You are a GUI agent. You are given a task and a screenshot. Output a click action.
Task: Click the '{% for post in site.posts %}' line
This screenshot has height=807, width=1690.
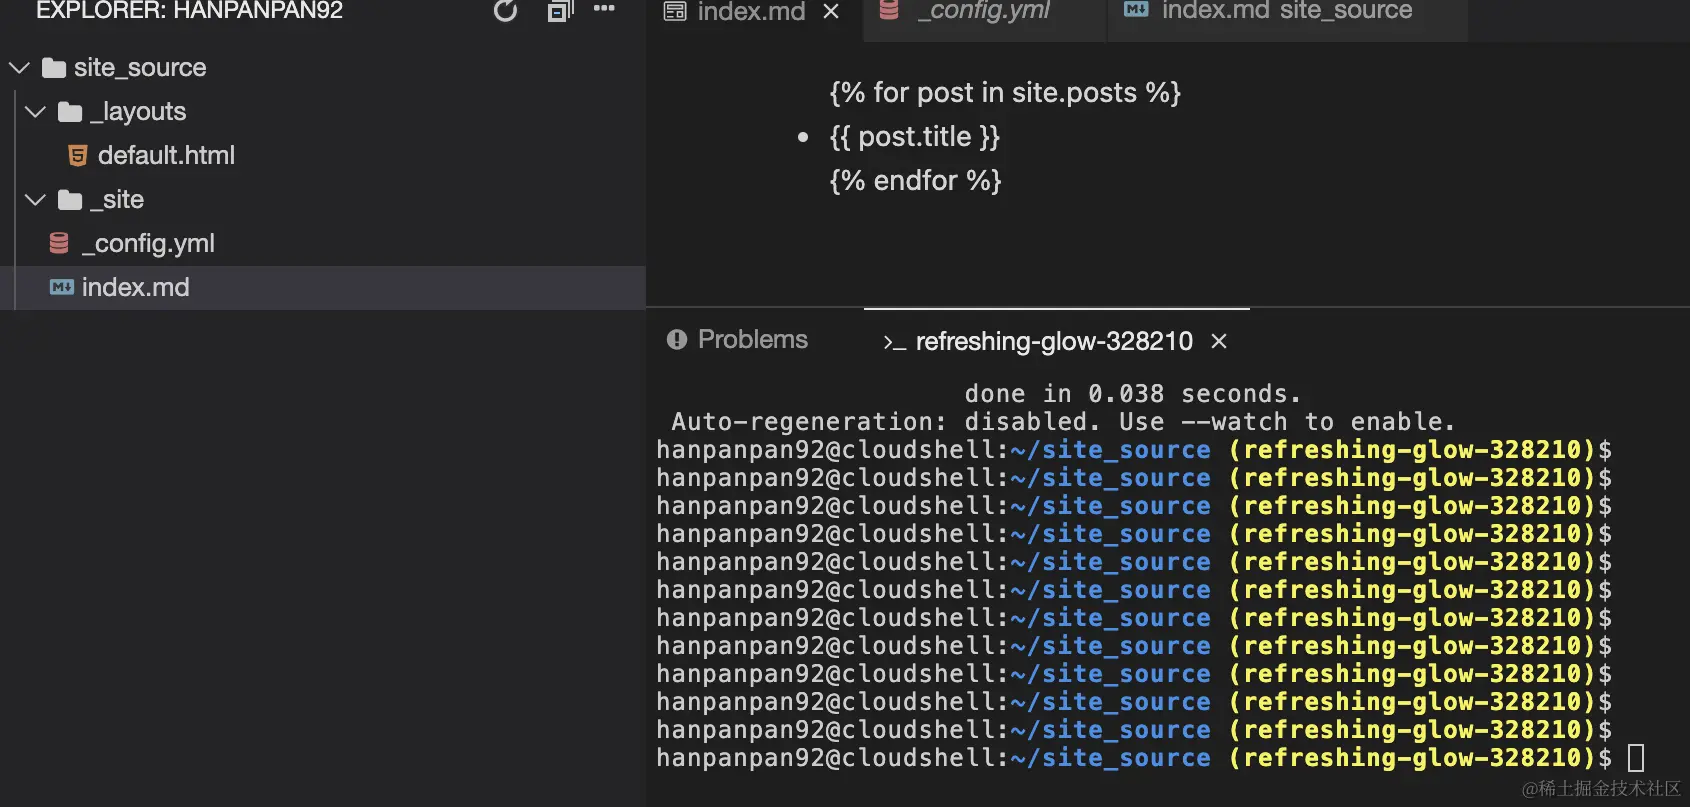[1005, 93]
